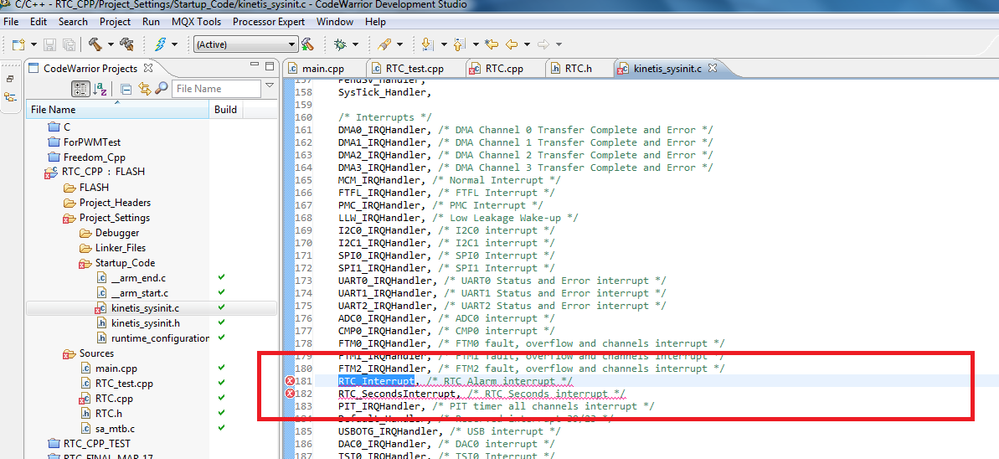
Task: Close the kinetis_sysinit.c editor tab
Action: click(713, 68)
